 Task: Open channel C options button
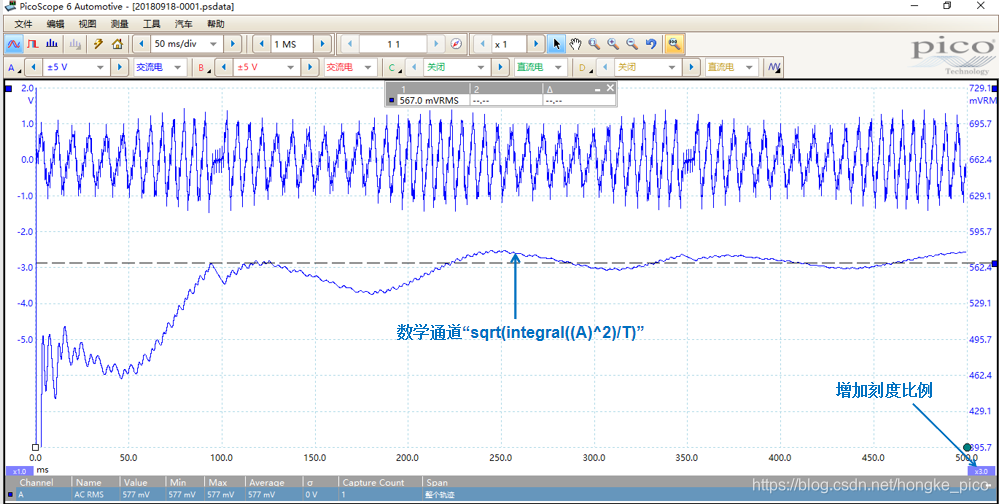click(x=394, y=67)
